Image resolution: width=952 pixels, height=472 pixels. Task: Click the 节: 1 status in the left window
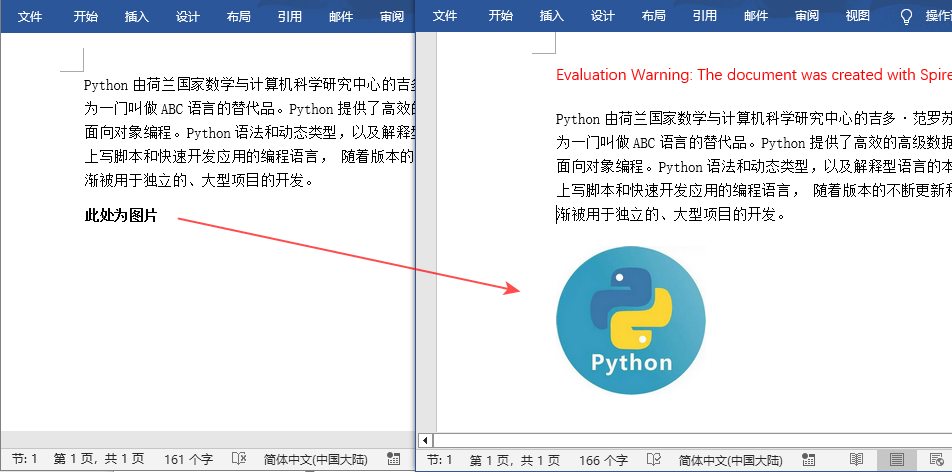point(25,459)
